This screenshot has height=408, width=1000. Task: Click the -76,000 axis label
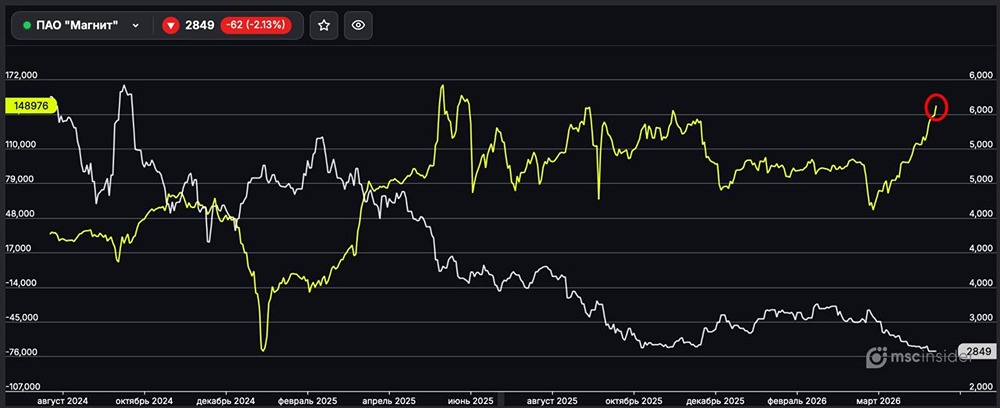22,353
